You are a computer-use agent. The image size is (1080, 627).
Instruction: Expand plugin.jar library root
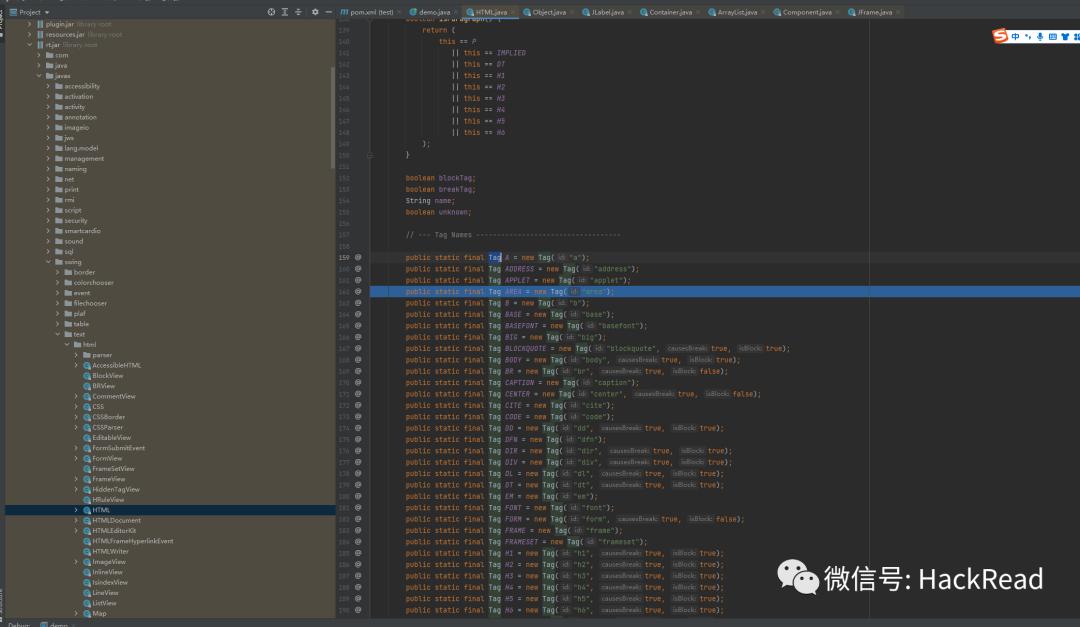point(30,24)
